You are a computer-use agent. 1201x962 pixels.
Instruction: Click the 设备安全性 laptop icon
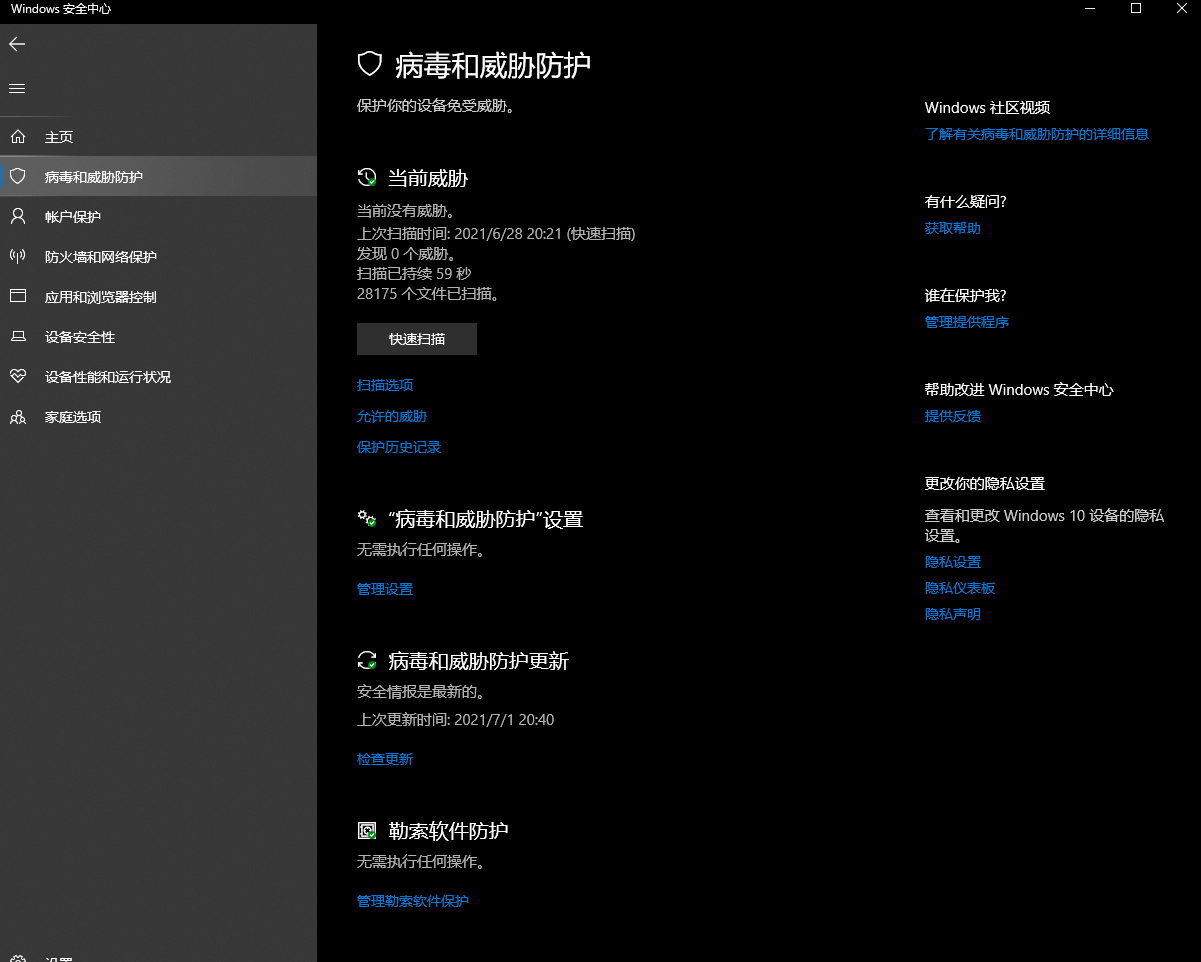pos(17,337)
